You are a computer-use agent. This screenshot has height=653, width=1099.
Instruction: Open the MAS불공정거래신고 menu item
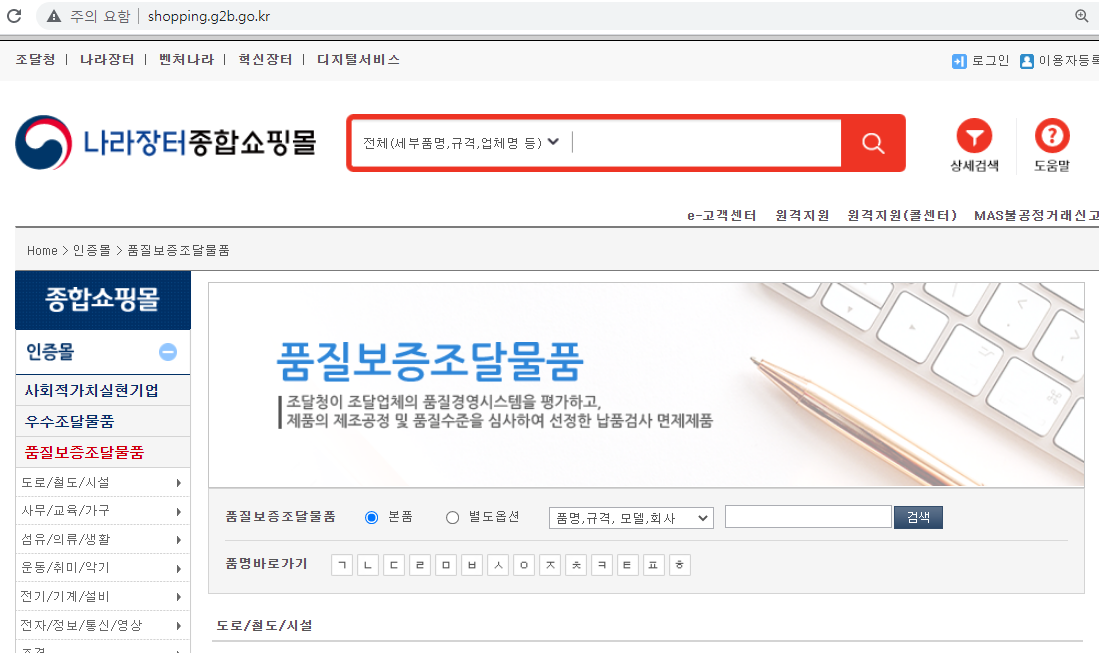(x=1036, y=215)
